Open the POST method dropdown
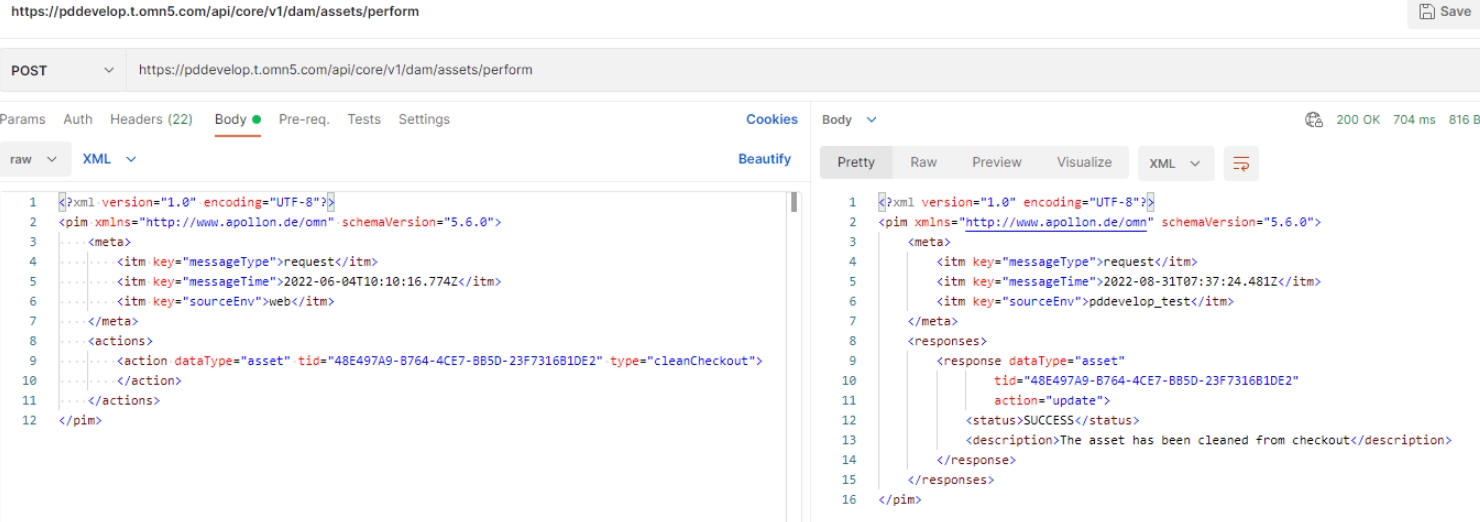Screen dimensions: 1480x522 pyautogui.click(x=60, y=71)
